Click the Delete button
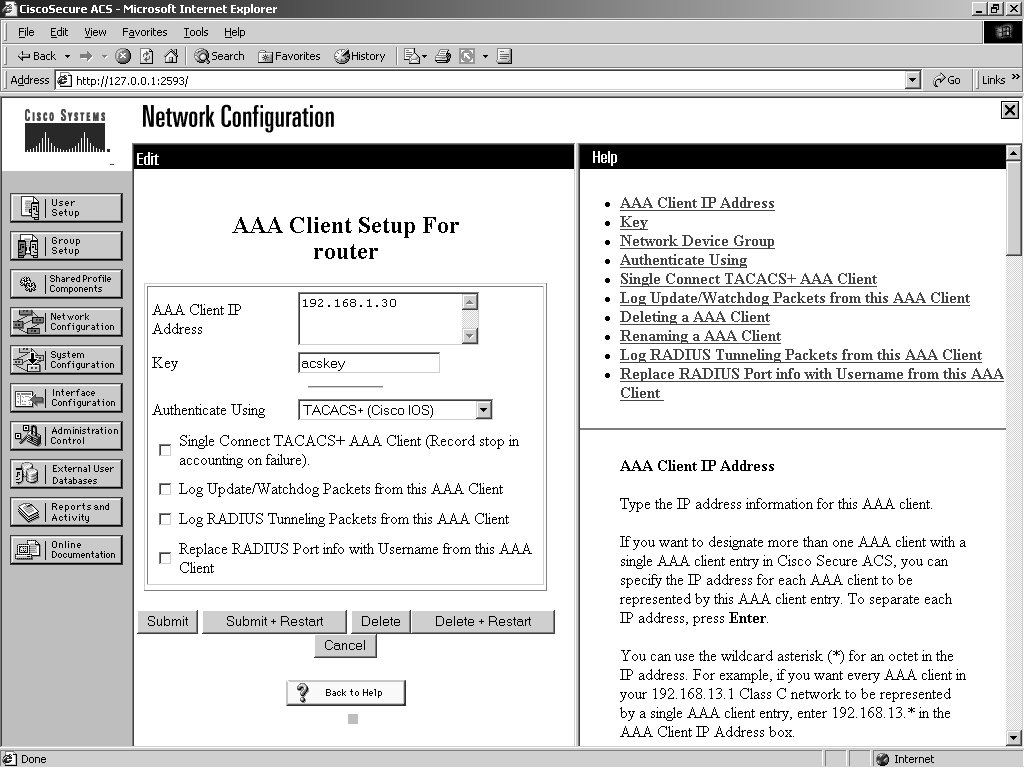 tap(381, 621)
